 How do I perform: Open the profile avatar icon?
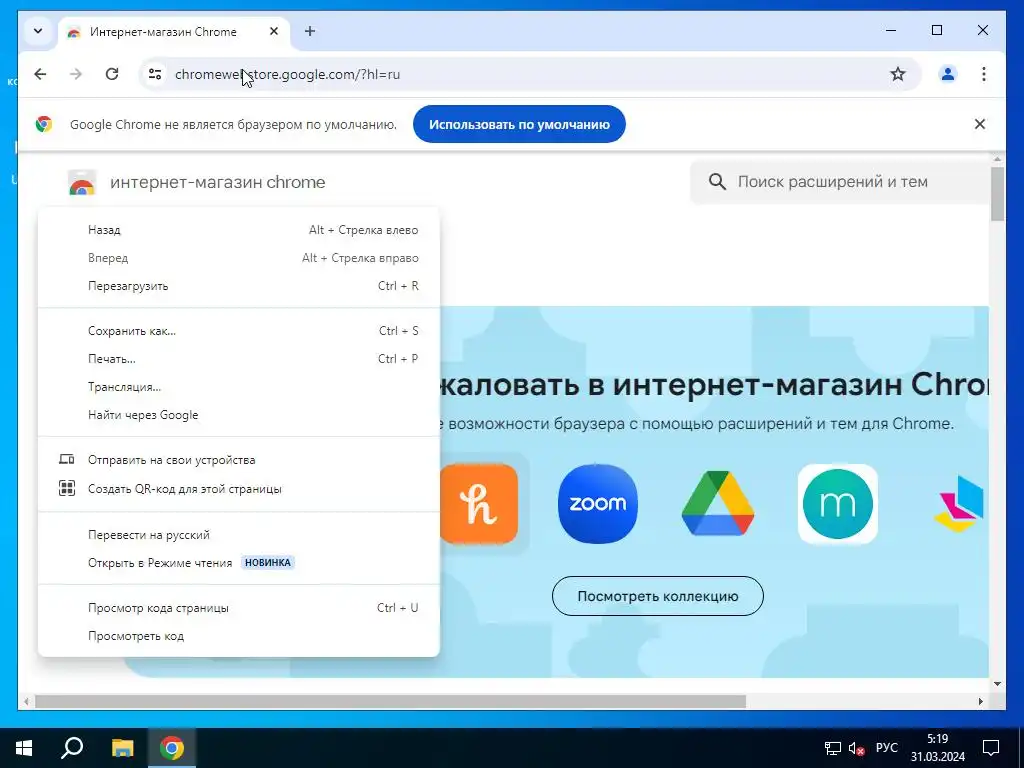pos(948,74)
